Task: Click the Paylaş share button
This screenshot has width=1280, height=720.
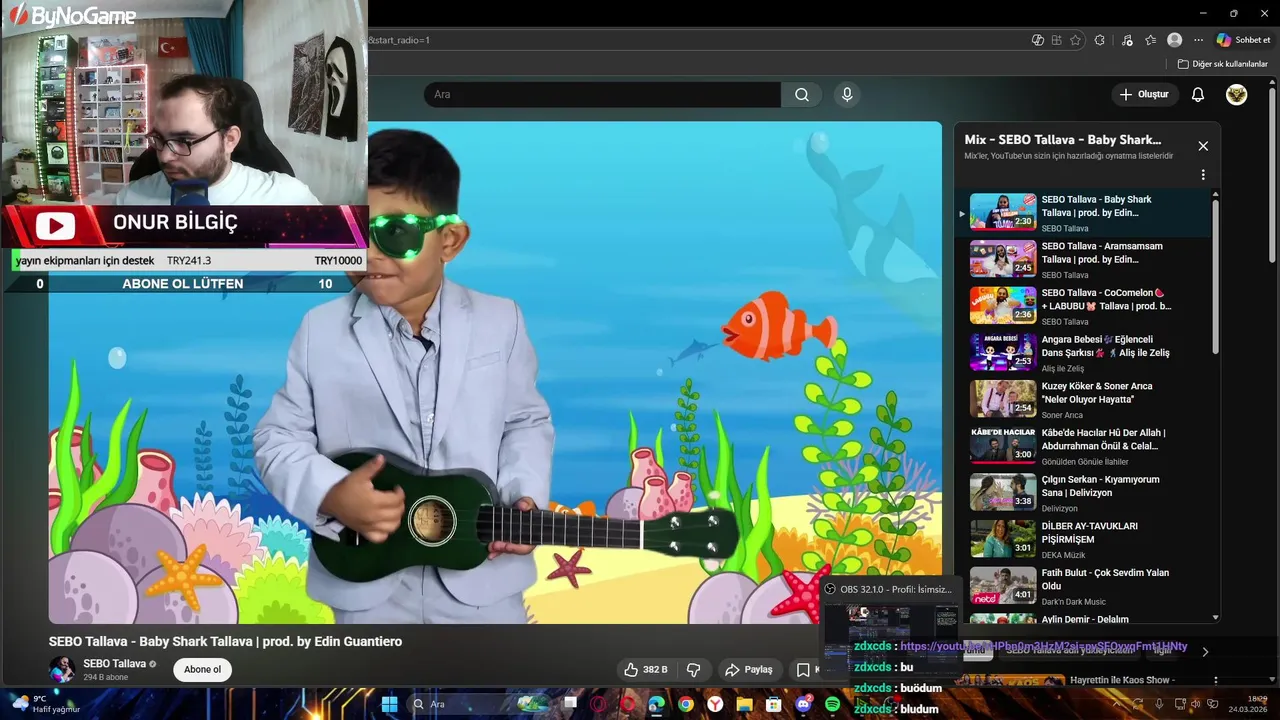Action: coord(748,669)
